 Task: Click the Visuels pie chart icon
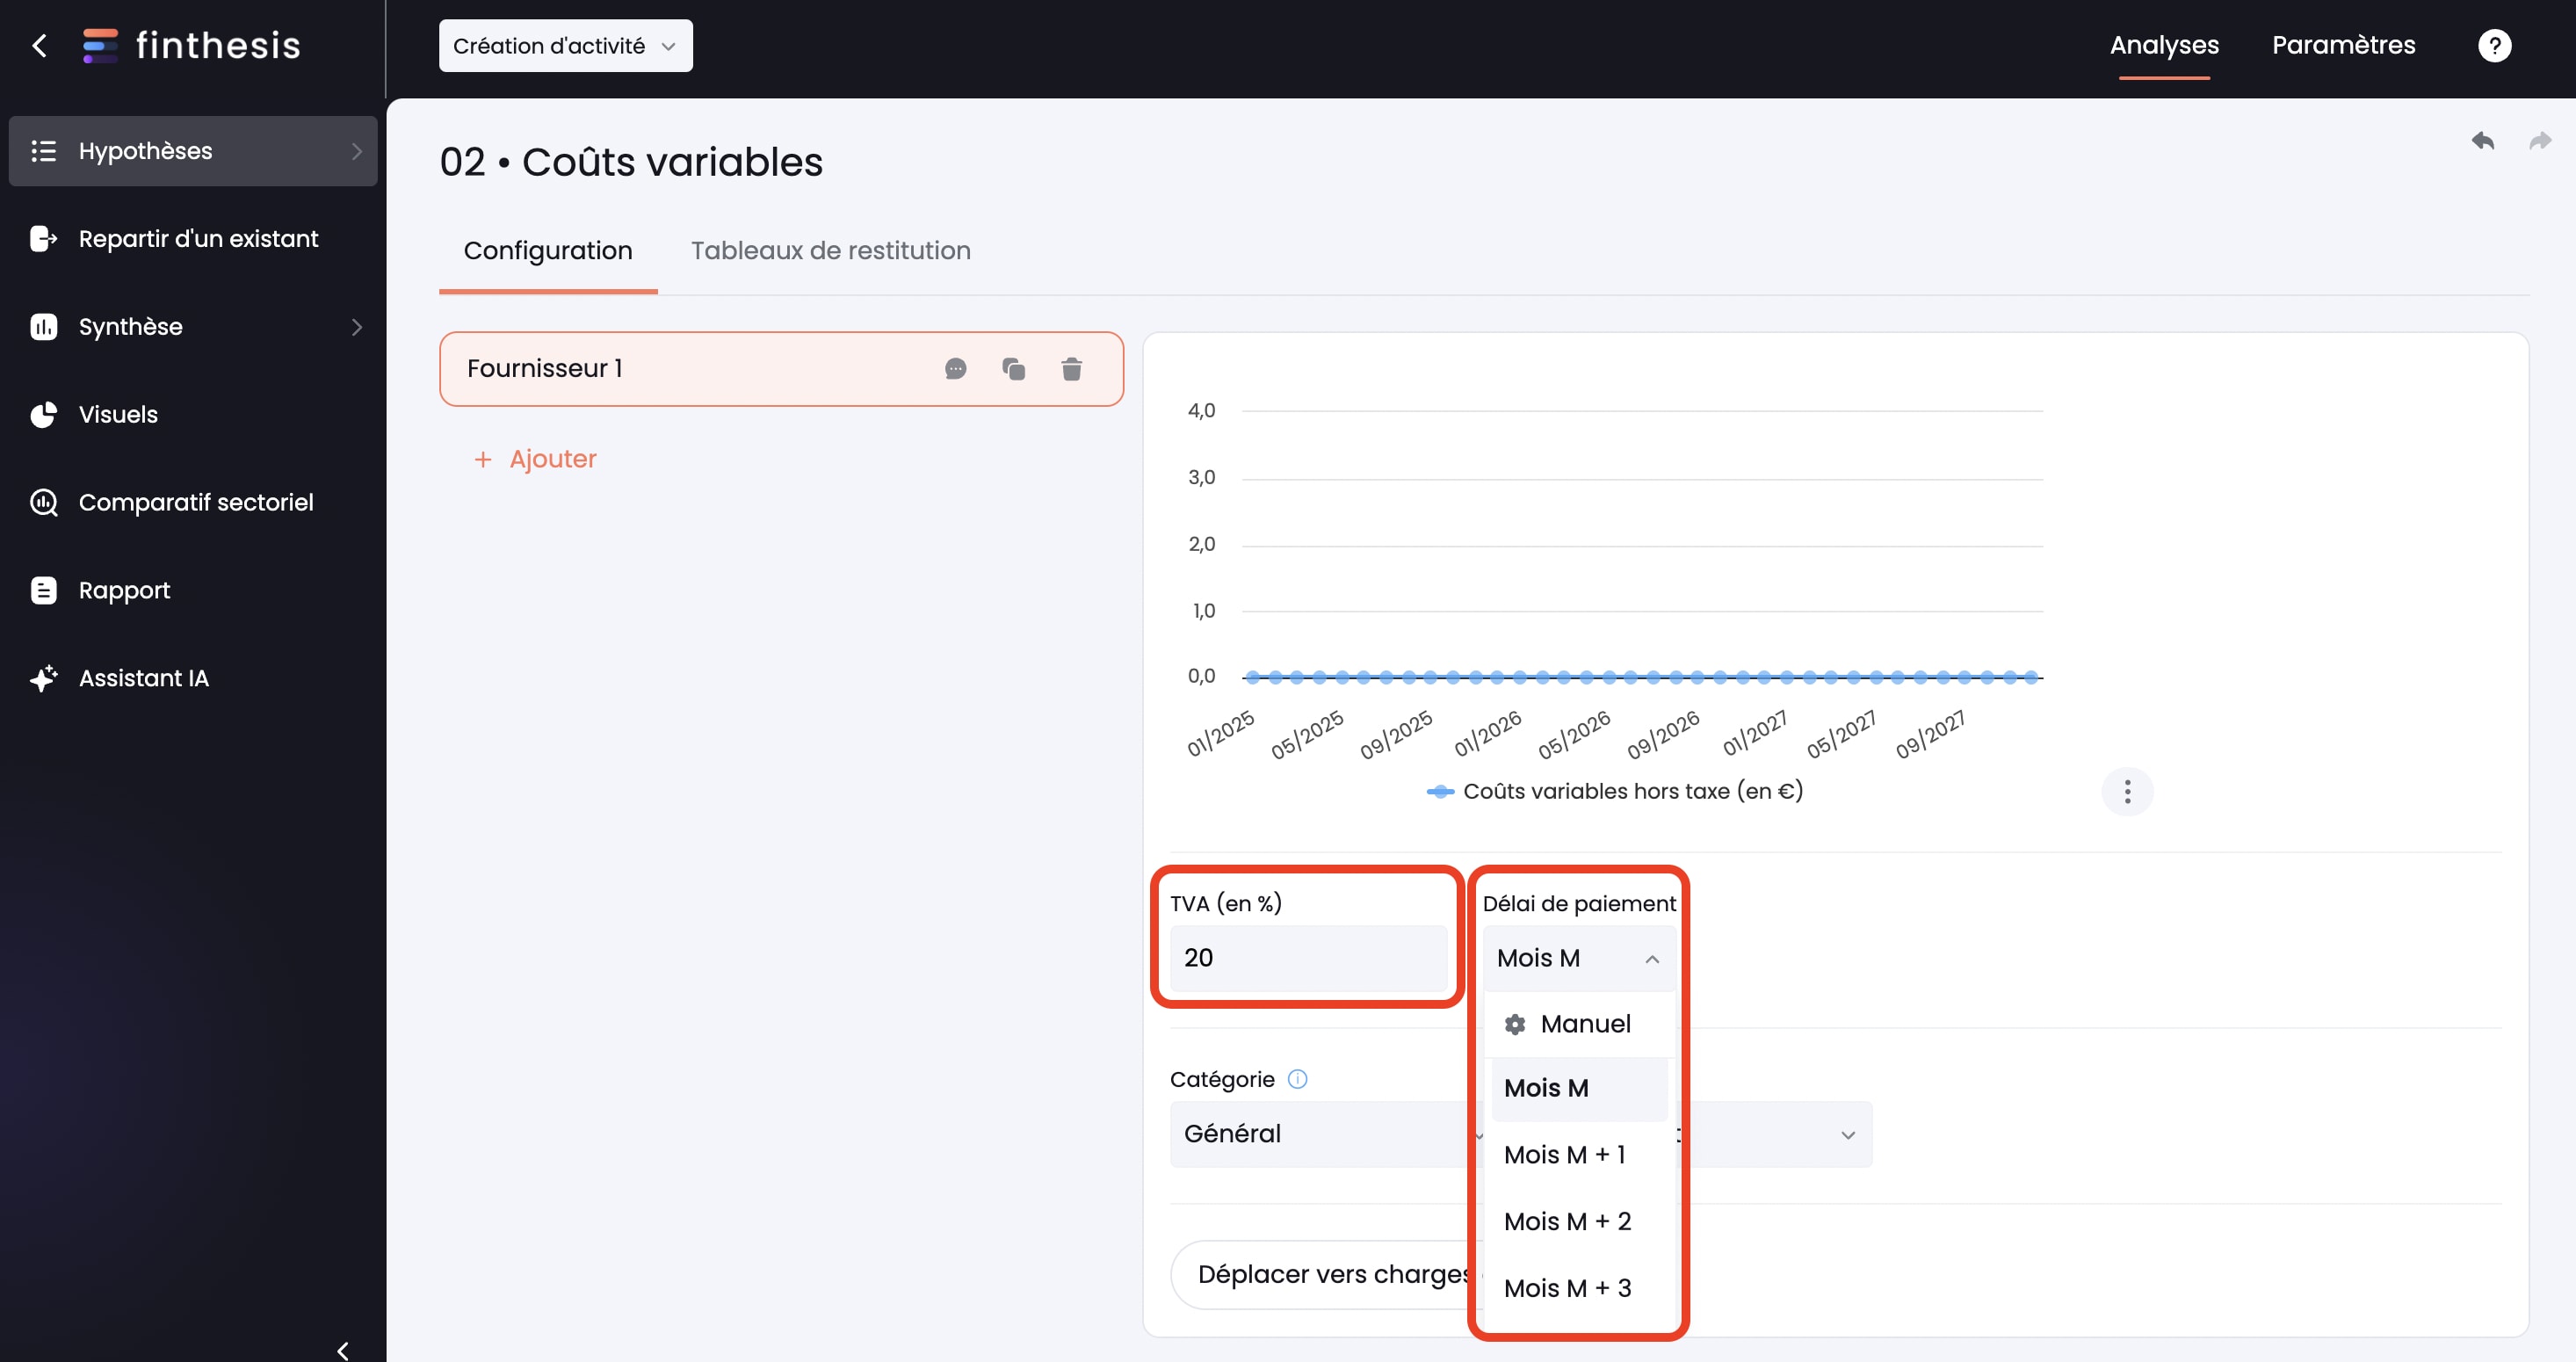[43, 415]
